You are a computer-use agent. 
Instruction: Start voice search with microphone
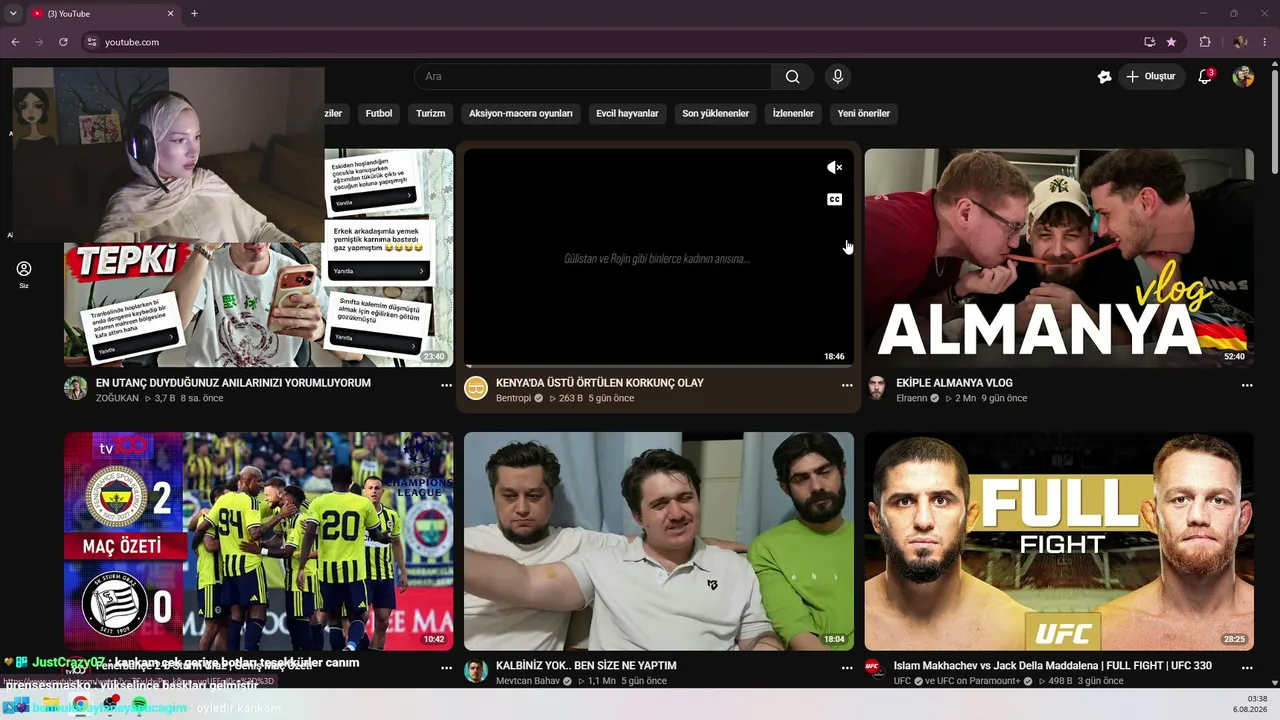(838, 77)
